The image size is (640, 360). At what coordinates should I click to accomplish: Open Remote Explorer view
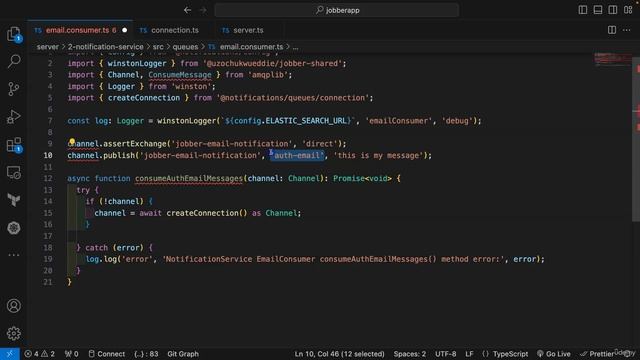14,173
